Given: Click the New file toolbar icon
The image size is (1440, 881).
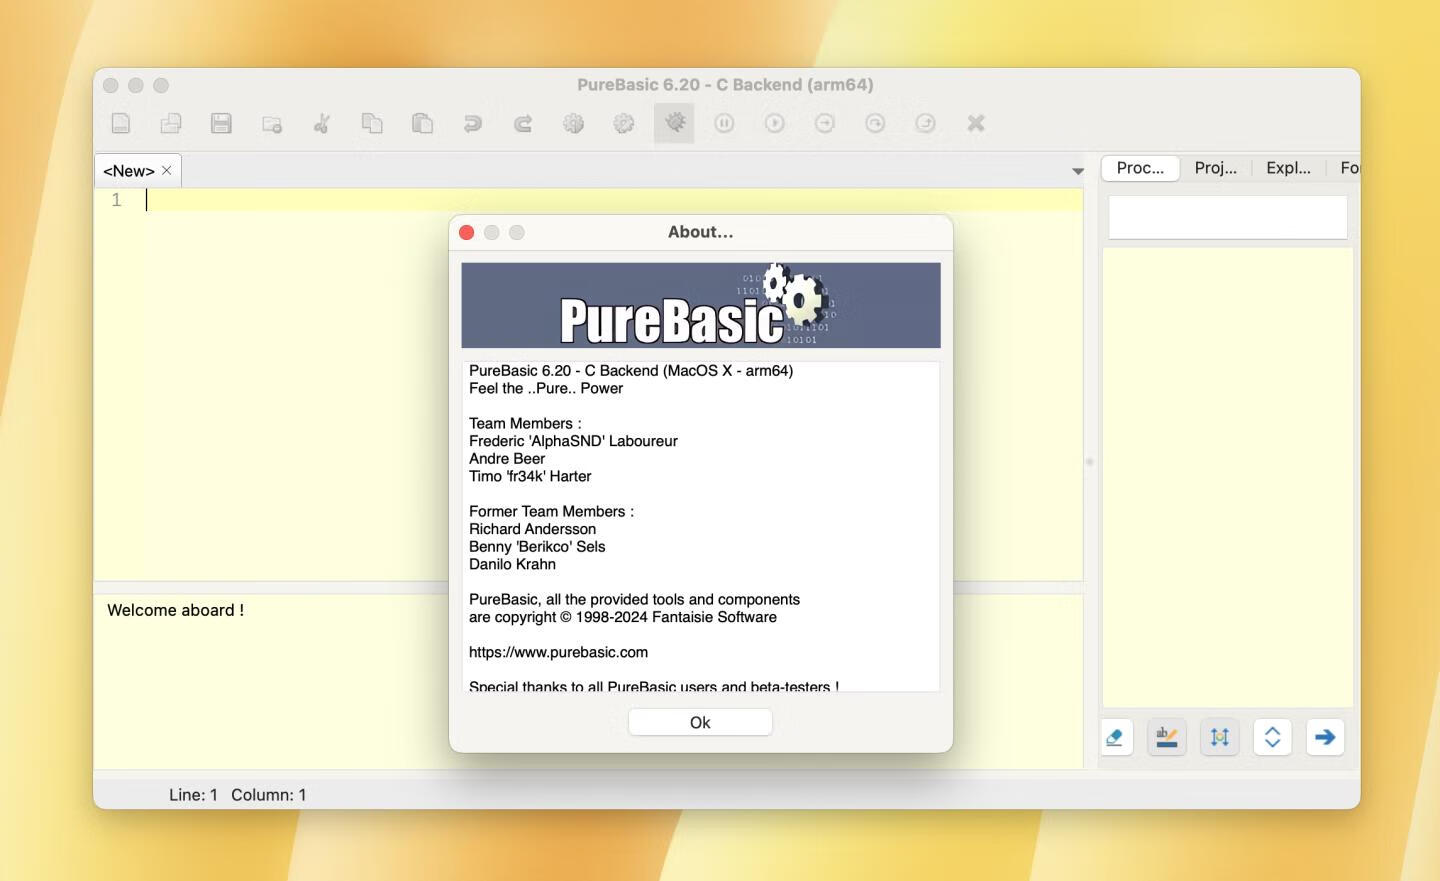Looking at the screenshot, I should tap(121, 123).
